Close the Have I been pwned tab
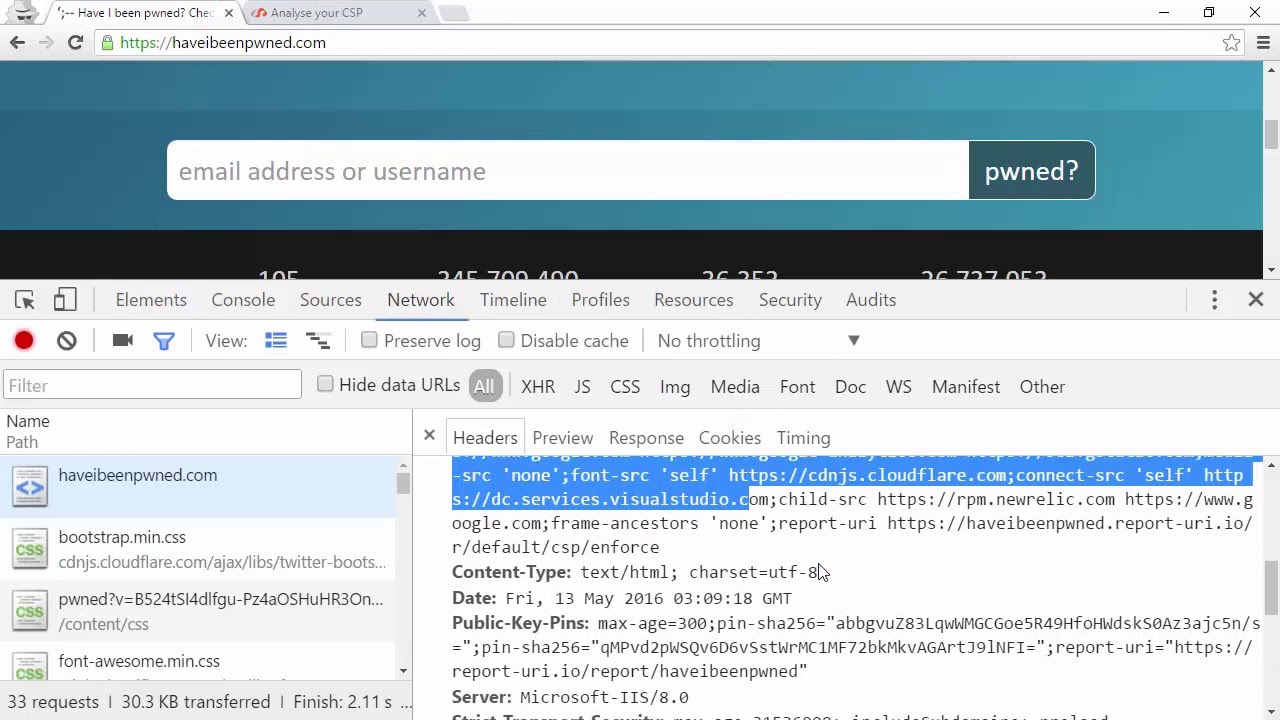This screenshot has width=1280, height=720. 229,13
